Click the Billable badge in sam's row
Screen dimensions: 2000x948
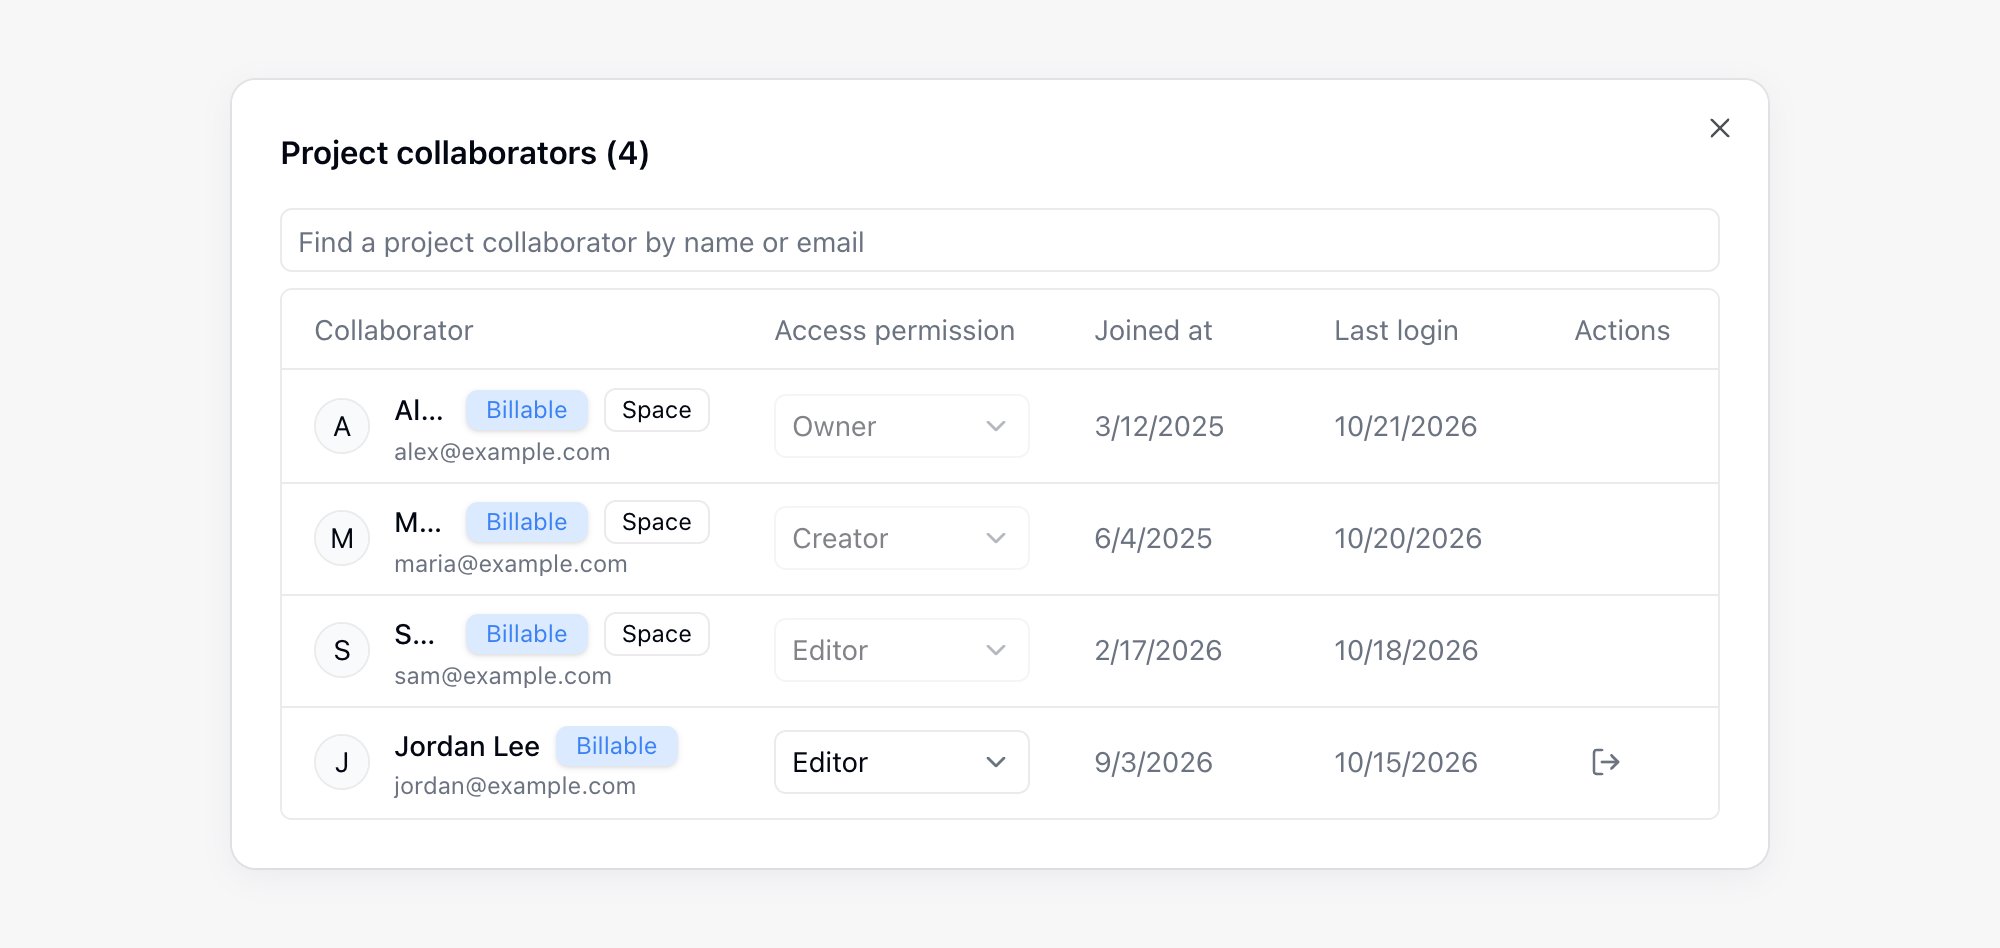[x=526, y=634]
